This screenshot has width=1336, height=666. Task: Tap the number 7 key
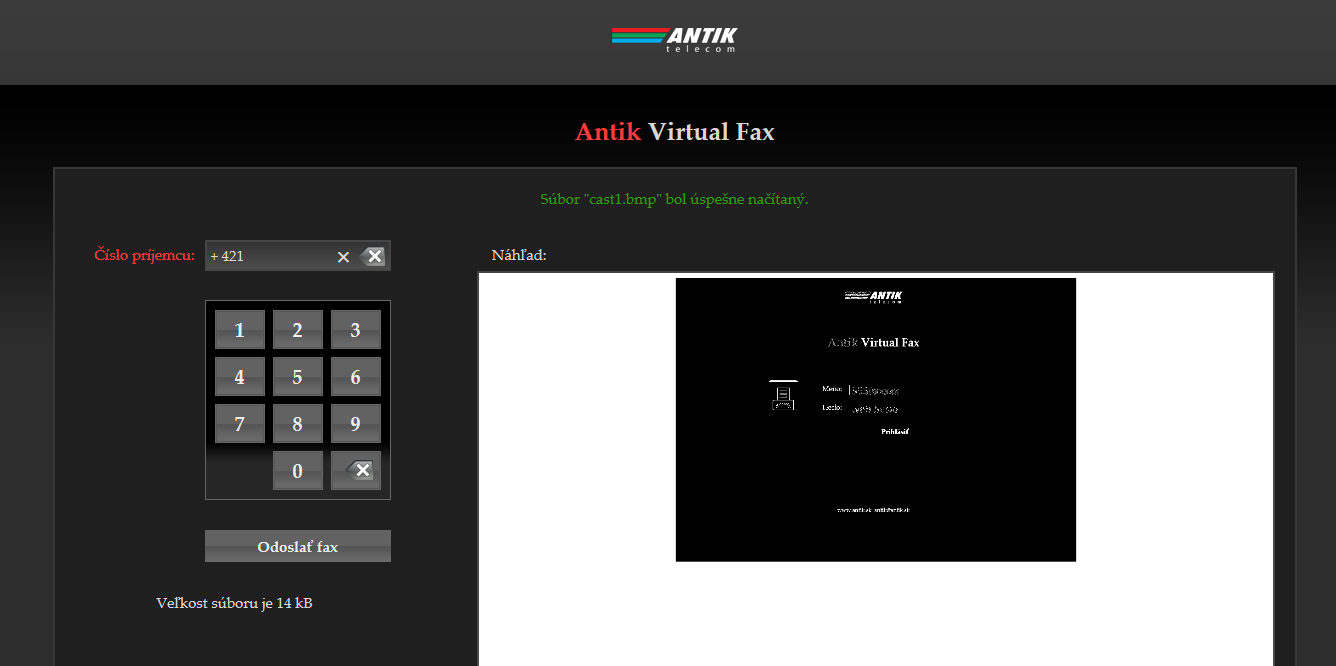point(239,424)
